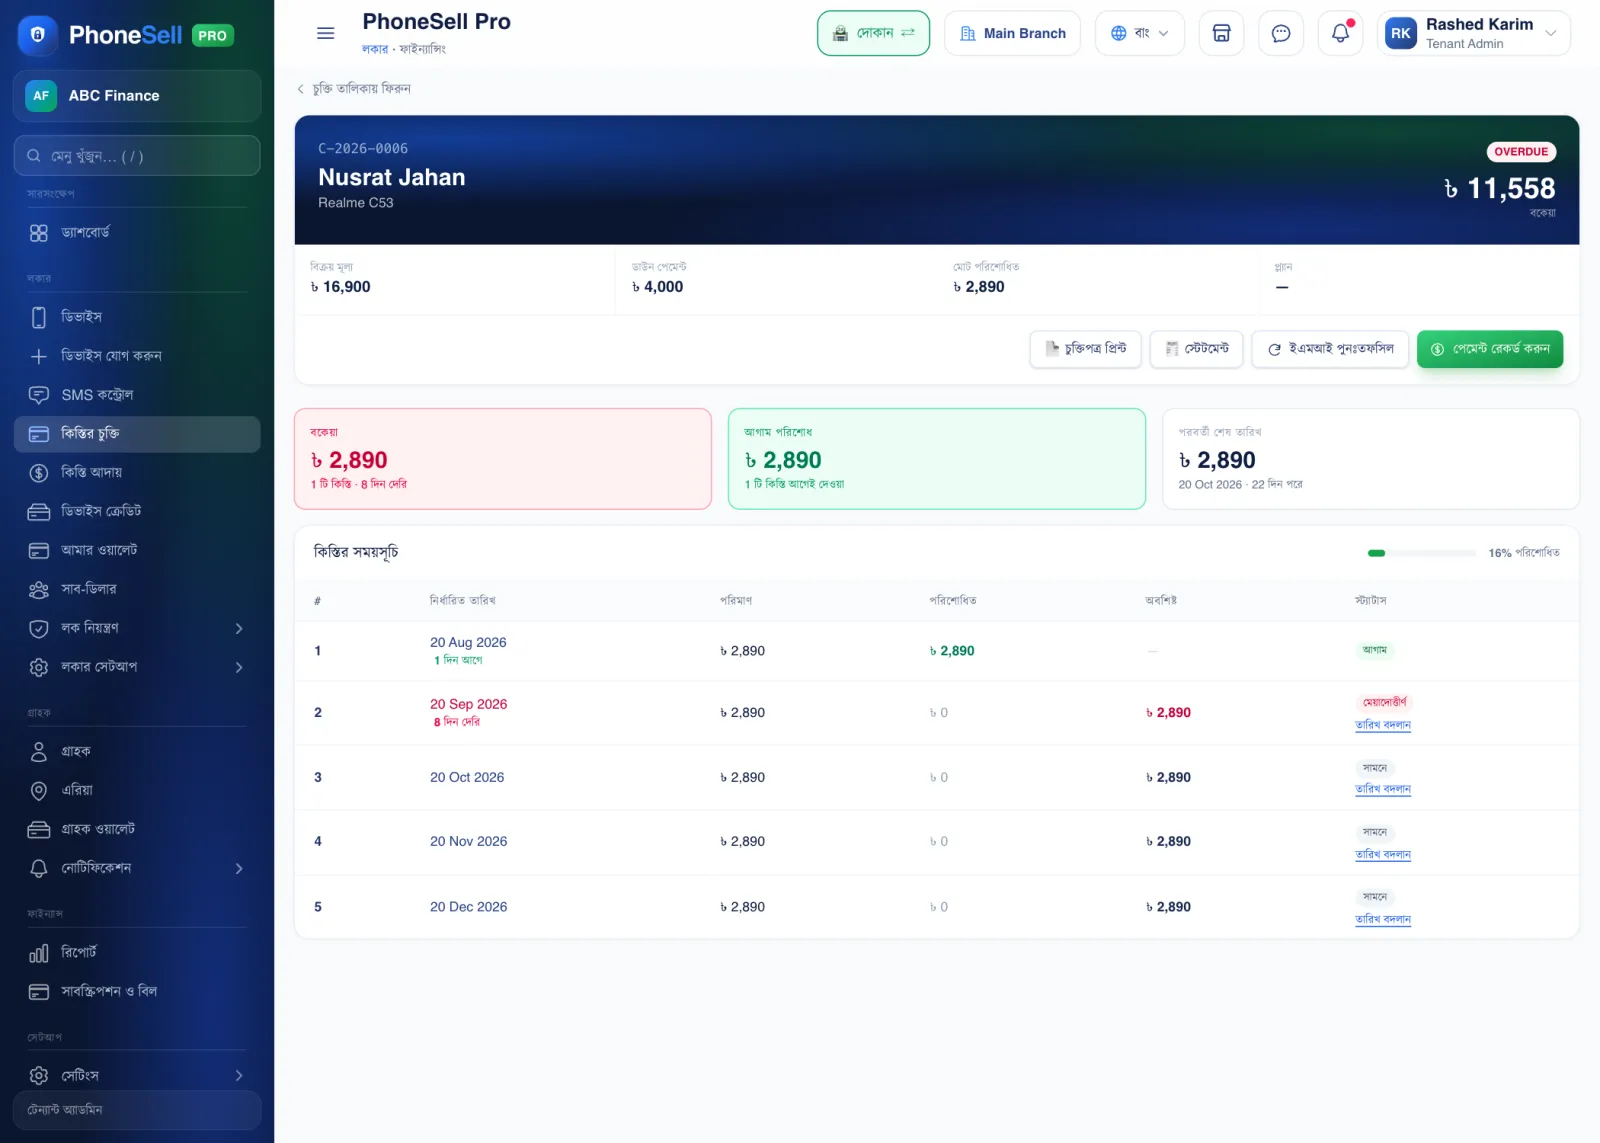Click the 16% paid progress bar
This screenshot has width=1600, height=1143.
(x=1421, y=553)
